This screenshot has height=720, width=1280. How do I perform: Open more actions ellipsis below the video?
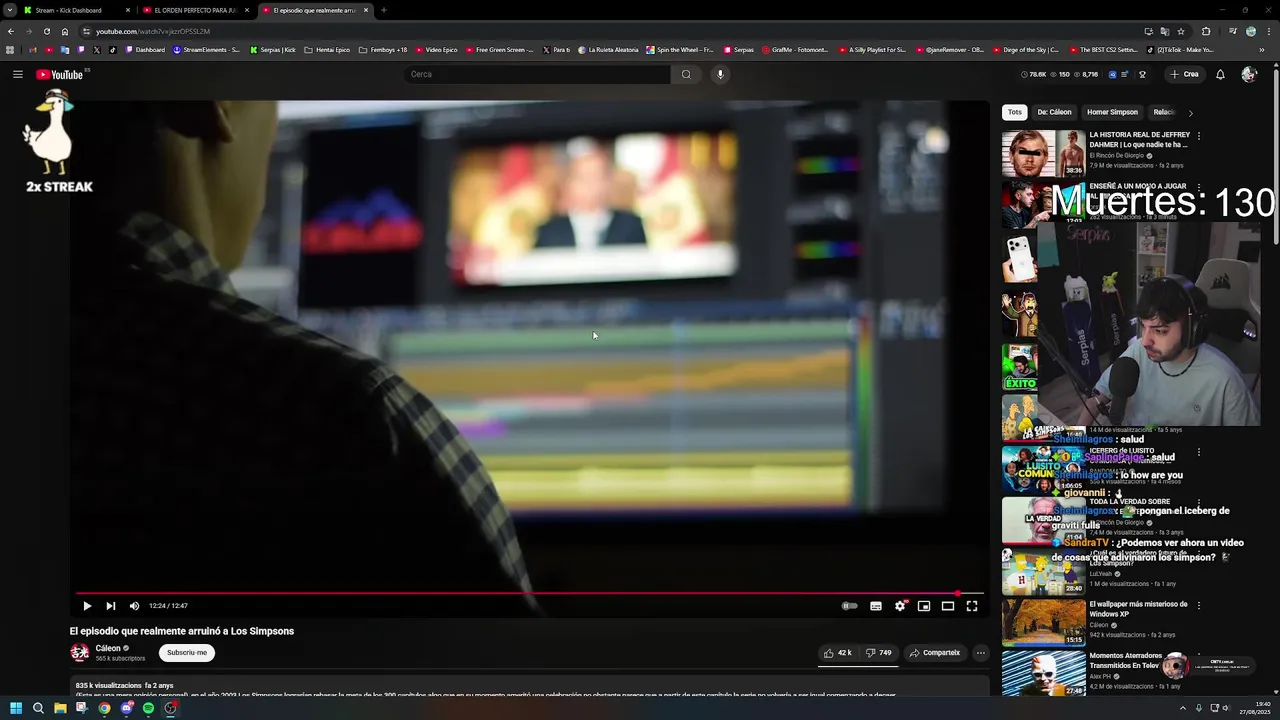coord(980,653)
